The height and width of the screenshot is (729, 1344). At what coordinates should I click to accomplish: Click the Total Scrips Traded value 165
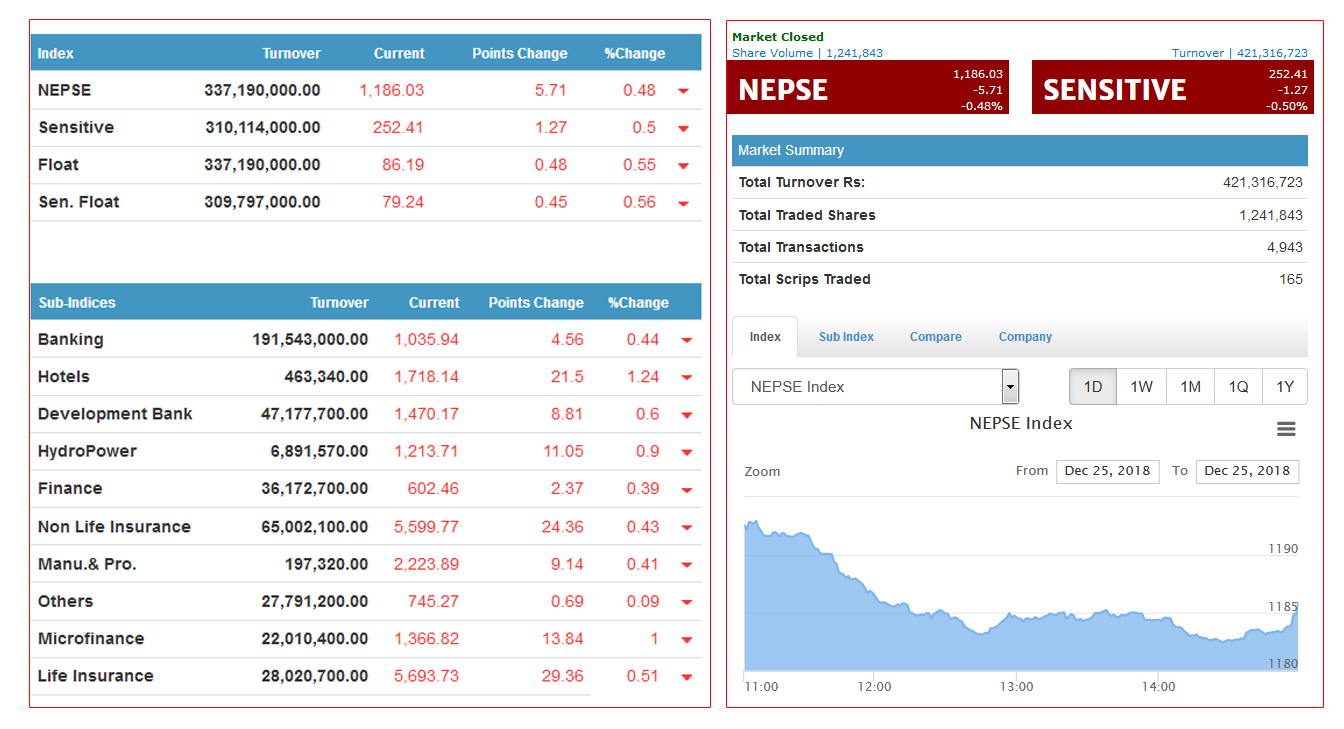coord(1291,279)
